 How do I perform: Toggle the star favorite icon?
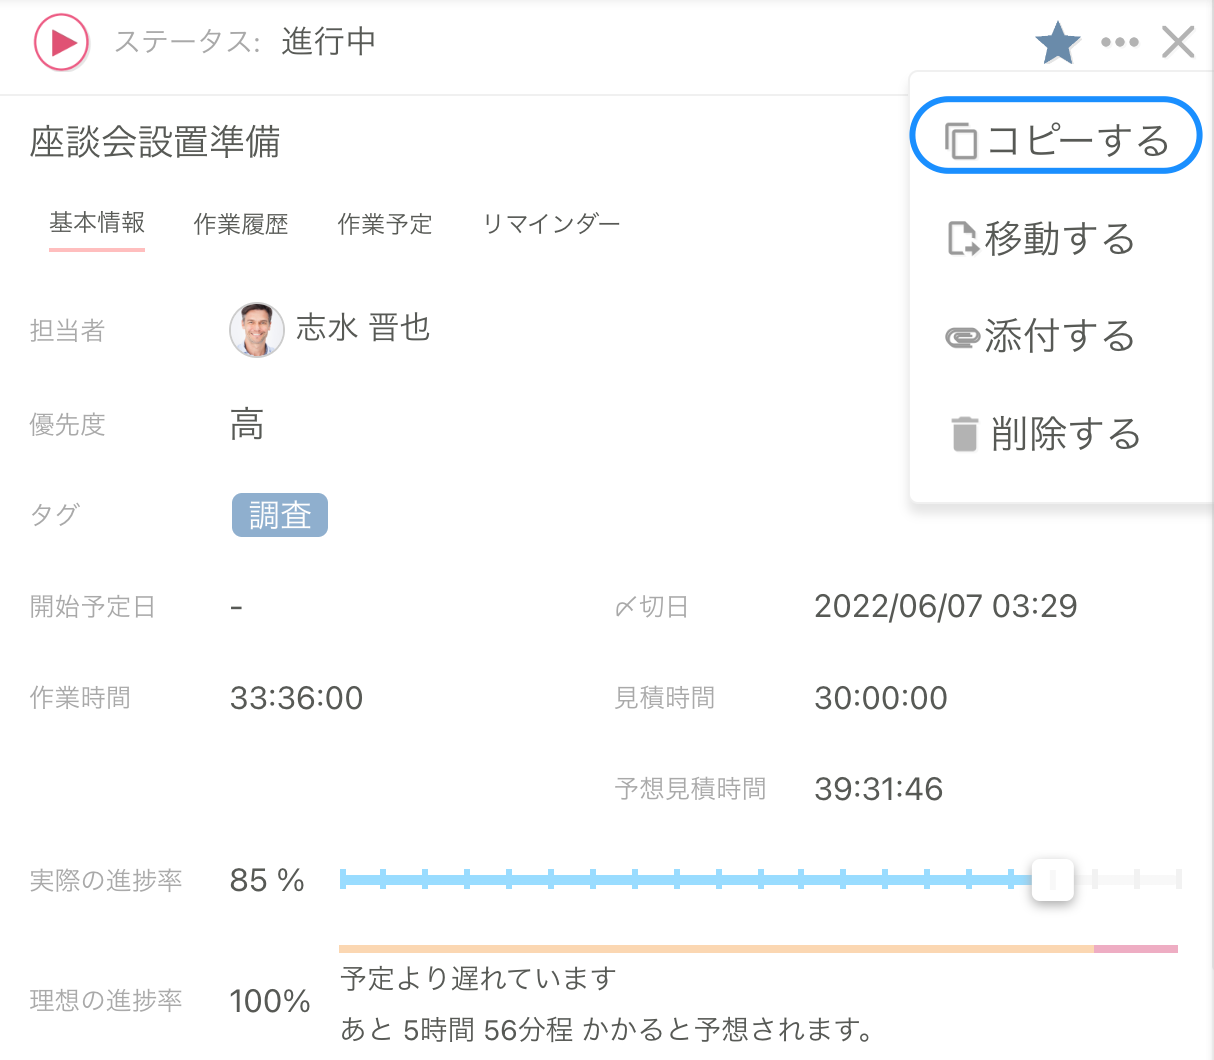1058,42
